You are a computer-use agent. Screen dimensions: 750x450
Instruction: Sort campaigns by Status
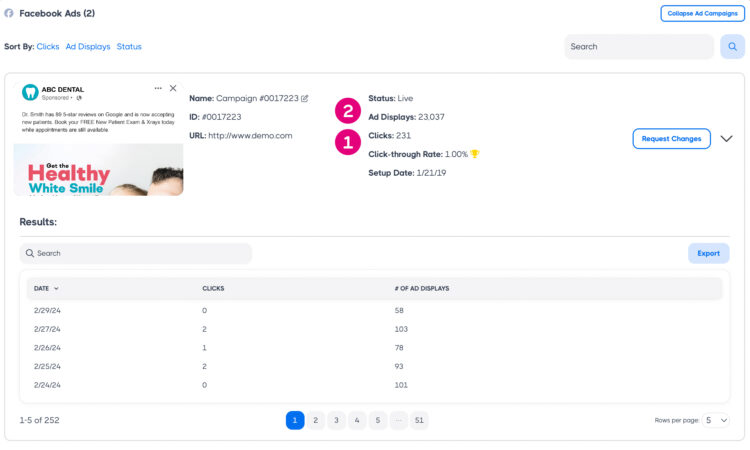(129, 47)
